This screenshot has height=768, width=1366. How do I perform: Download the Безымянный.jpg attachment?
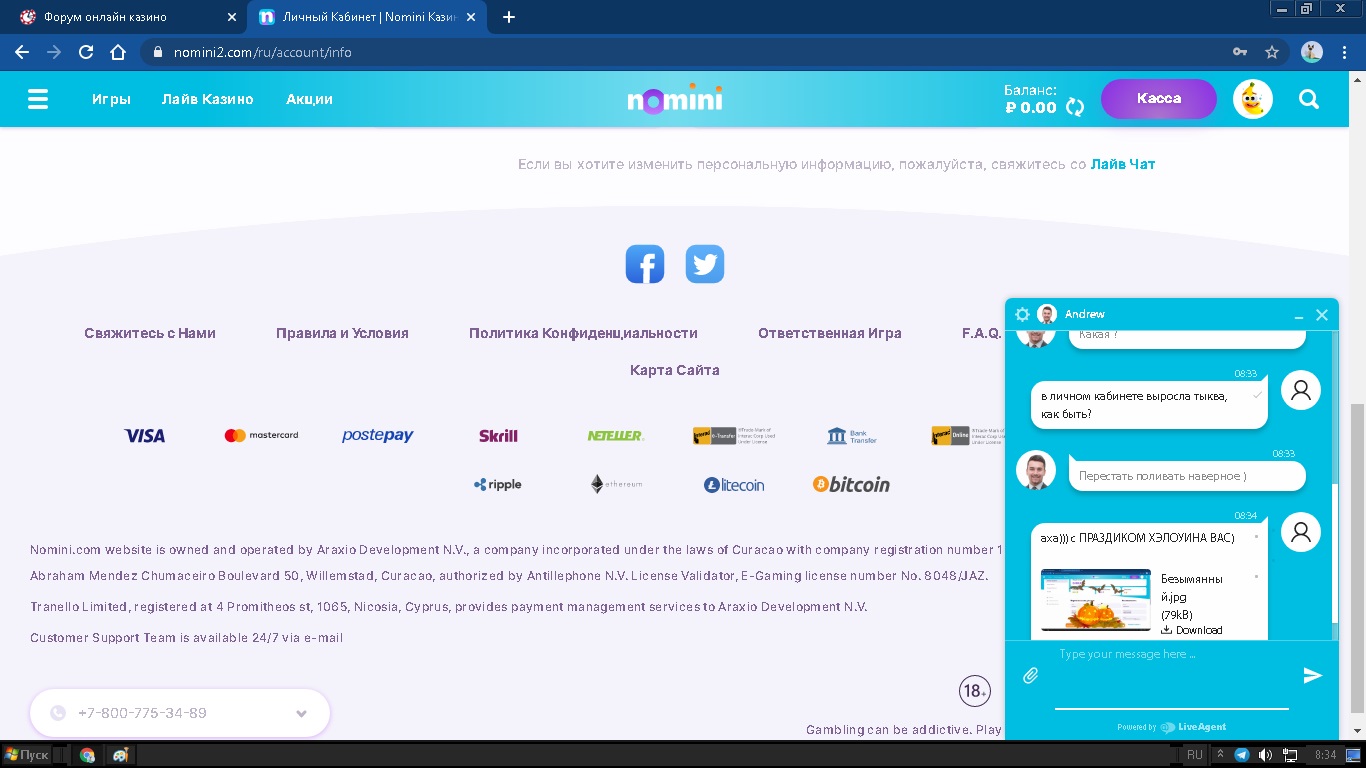[x=1192, y=630]
